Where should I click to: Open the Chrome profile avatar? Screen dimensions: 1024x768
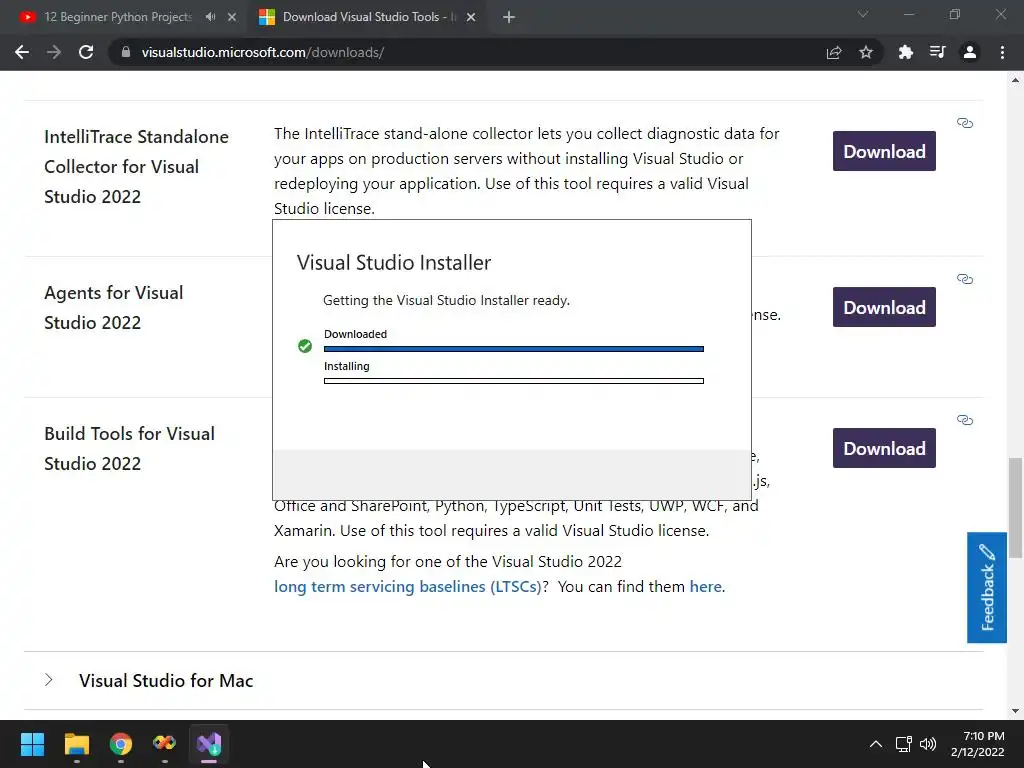pos(970,52)
